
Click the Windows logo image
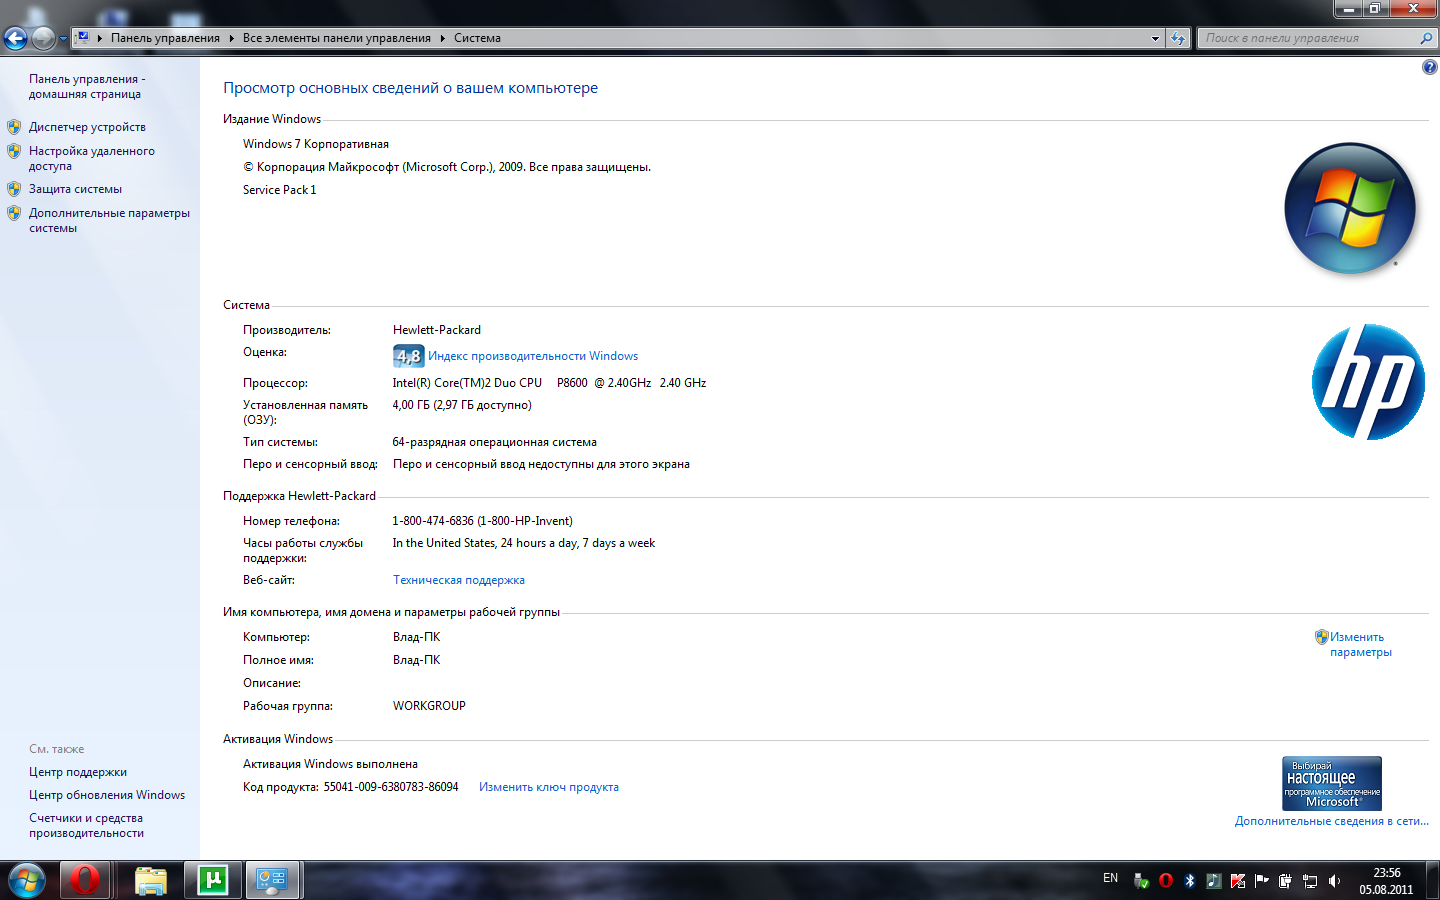point(1350,209)
